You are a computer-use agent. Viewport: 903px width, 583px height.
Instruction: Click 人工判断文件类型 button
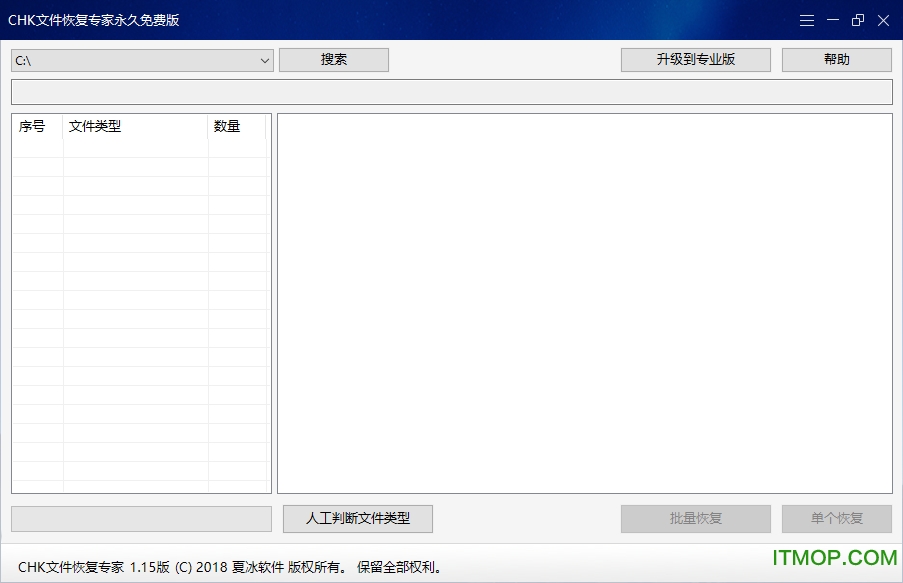tap(358, 518)
